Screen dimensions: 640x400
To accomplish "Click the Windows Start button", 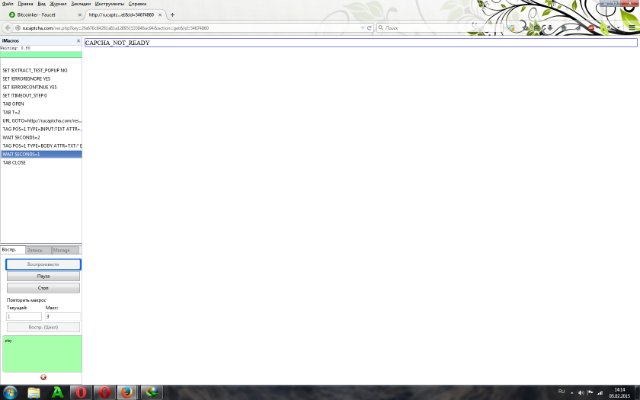I will (10, 391).
